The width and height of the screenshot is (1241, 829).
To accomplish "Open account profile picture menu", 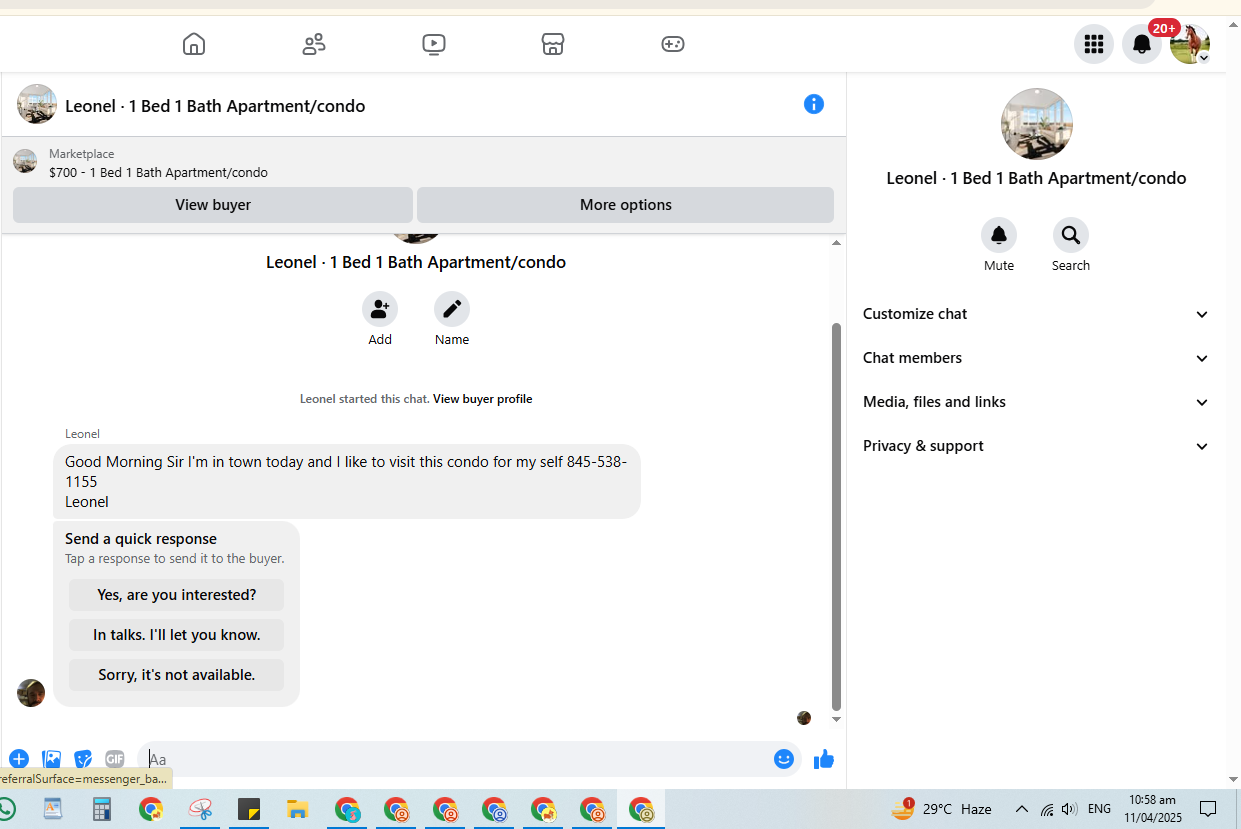I will 1190,44.
